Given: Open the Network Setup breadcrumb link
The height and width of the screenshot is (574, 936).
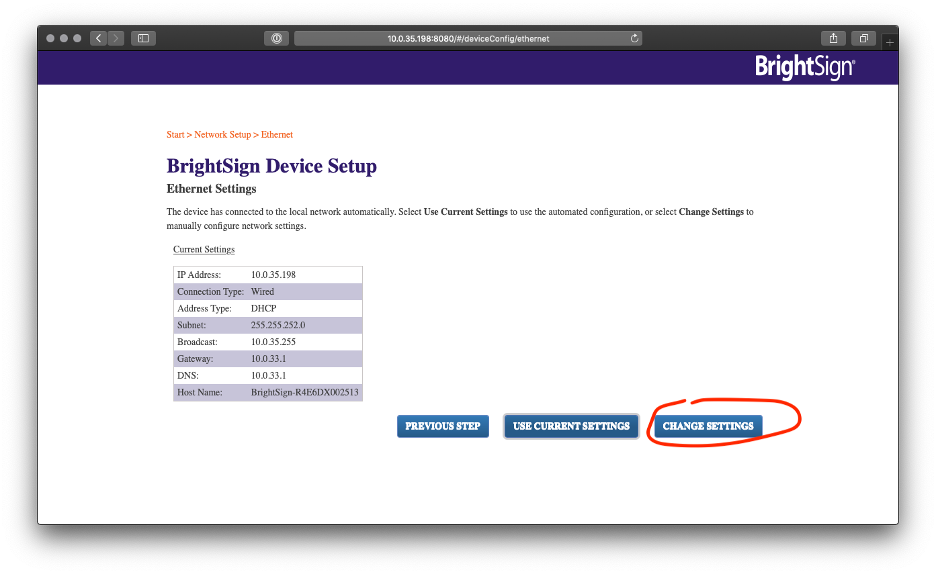Looking at the screenshot, I should coord(223,135).
